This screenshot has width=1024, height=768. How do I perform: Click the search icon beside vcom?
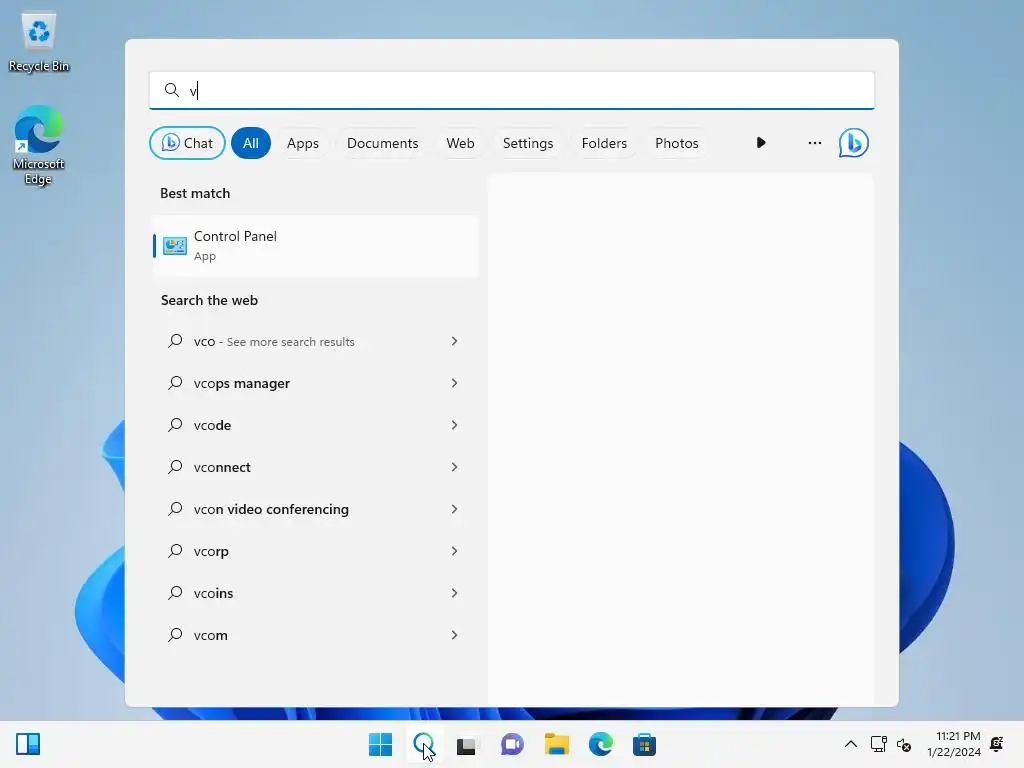tap(175, 635)
